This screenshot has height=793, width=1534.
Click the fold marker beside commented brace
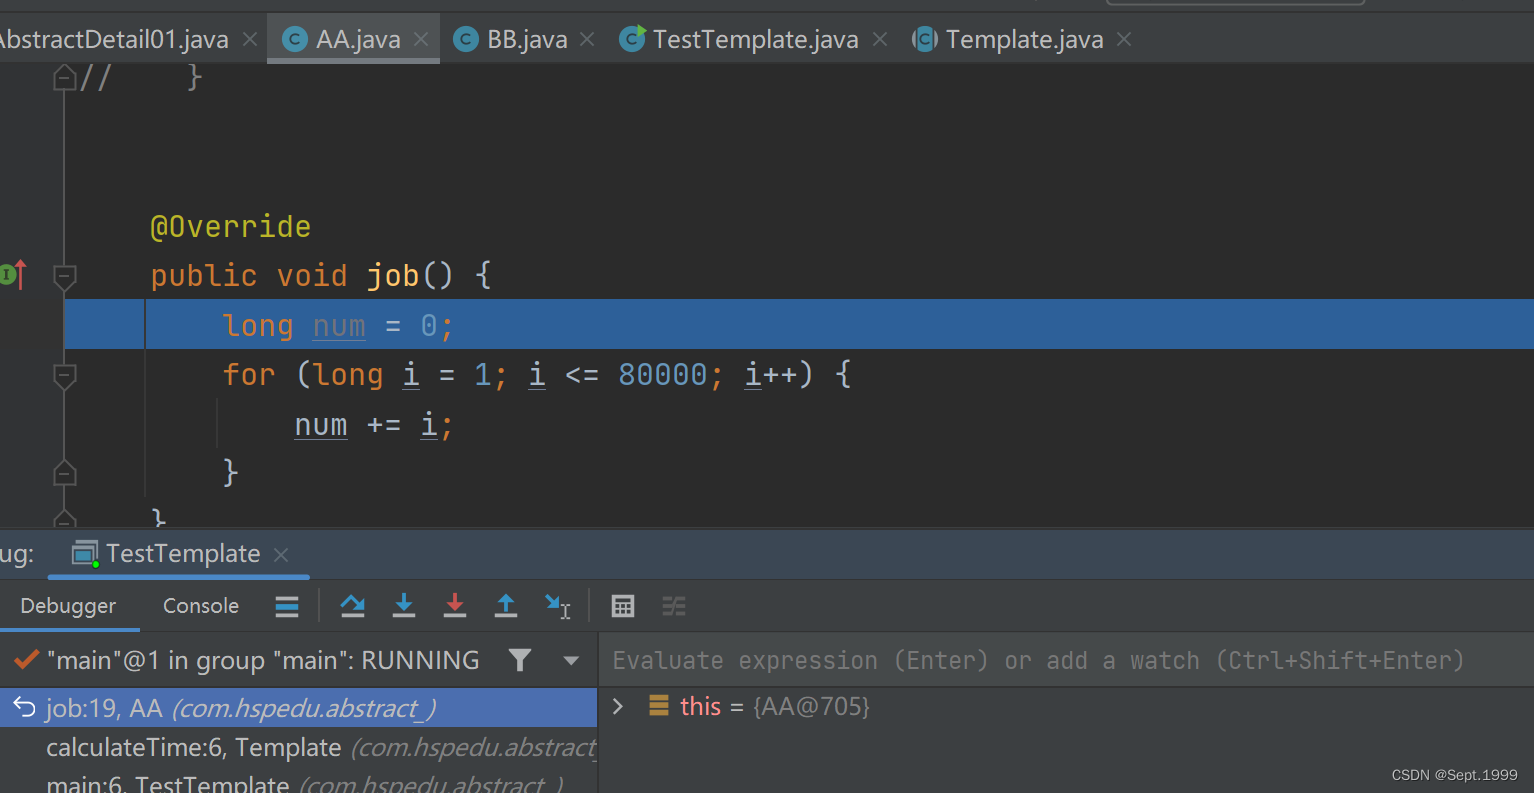[x=65, y=77]
